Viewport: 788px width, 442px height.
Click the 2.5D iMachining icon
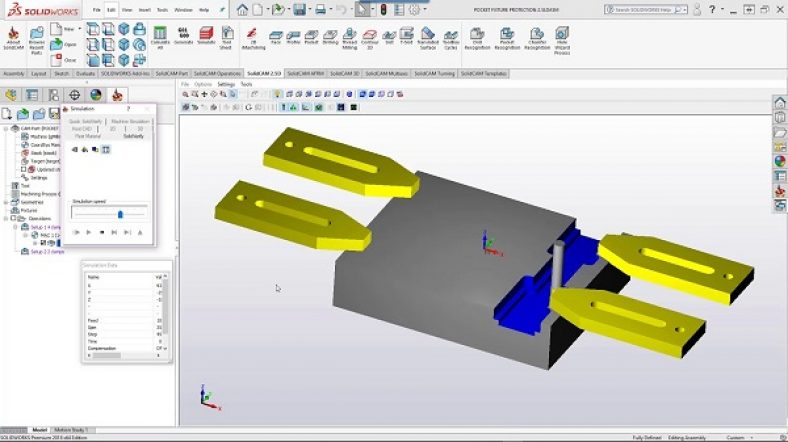pyautogui.click(x=253, y=38)
